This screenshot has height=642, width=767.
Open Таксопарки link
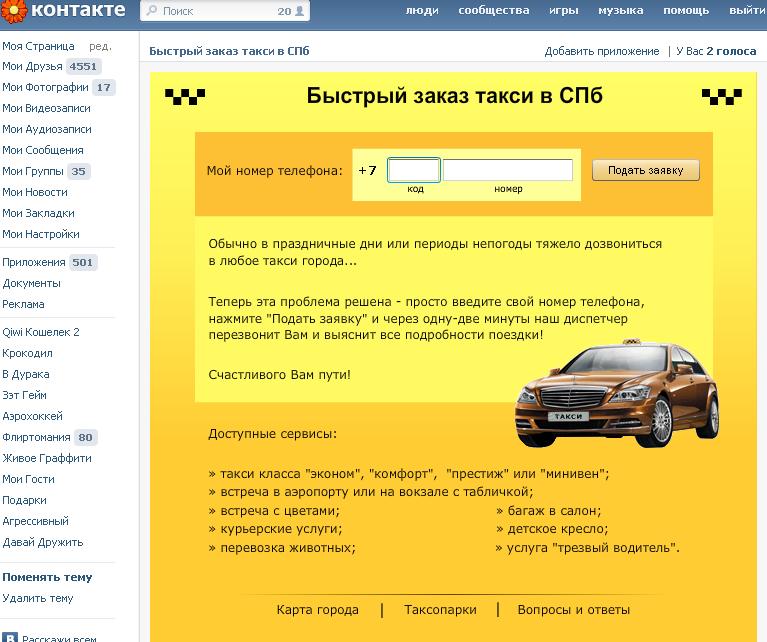(x=440, y=610)
